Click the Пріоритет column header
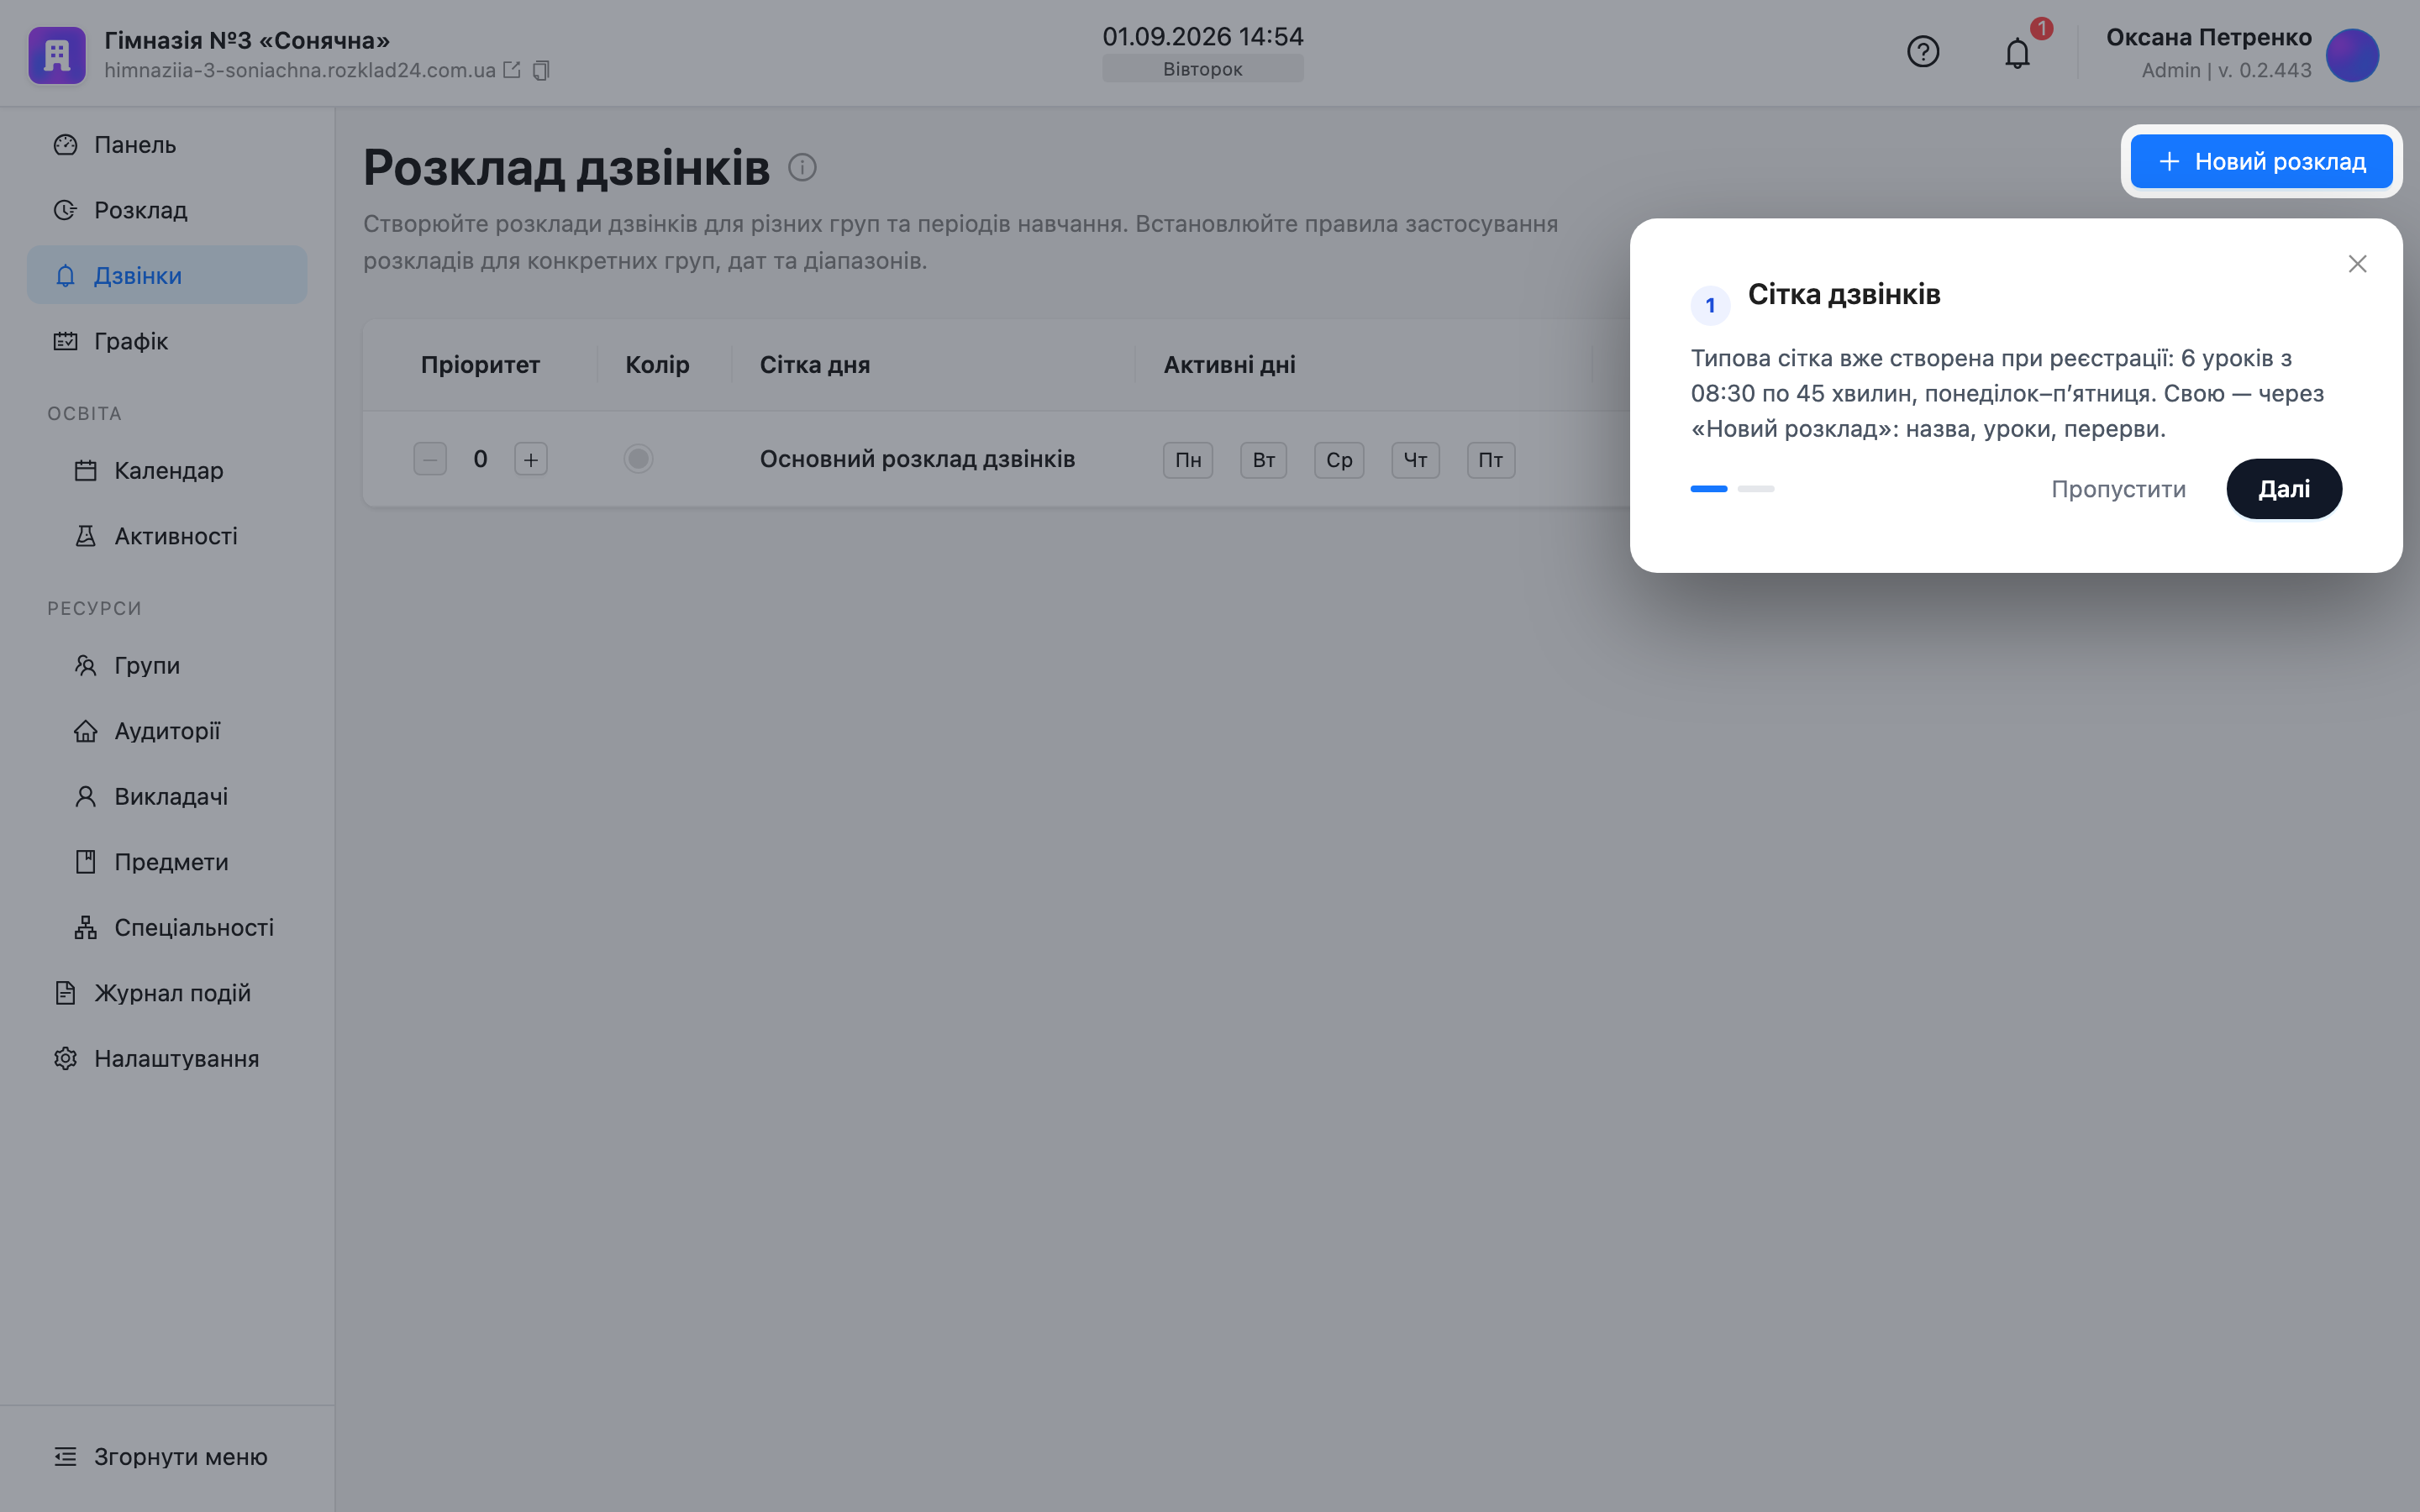This screenshot has width=2420, height=1512. click(480, 365)
